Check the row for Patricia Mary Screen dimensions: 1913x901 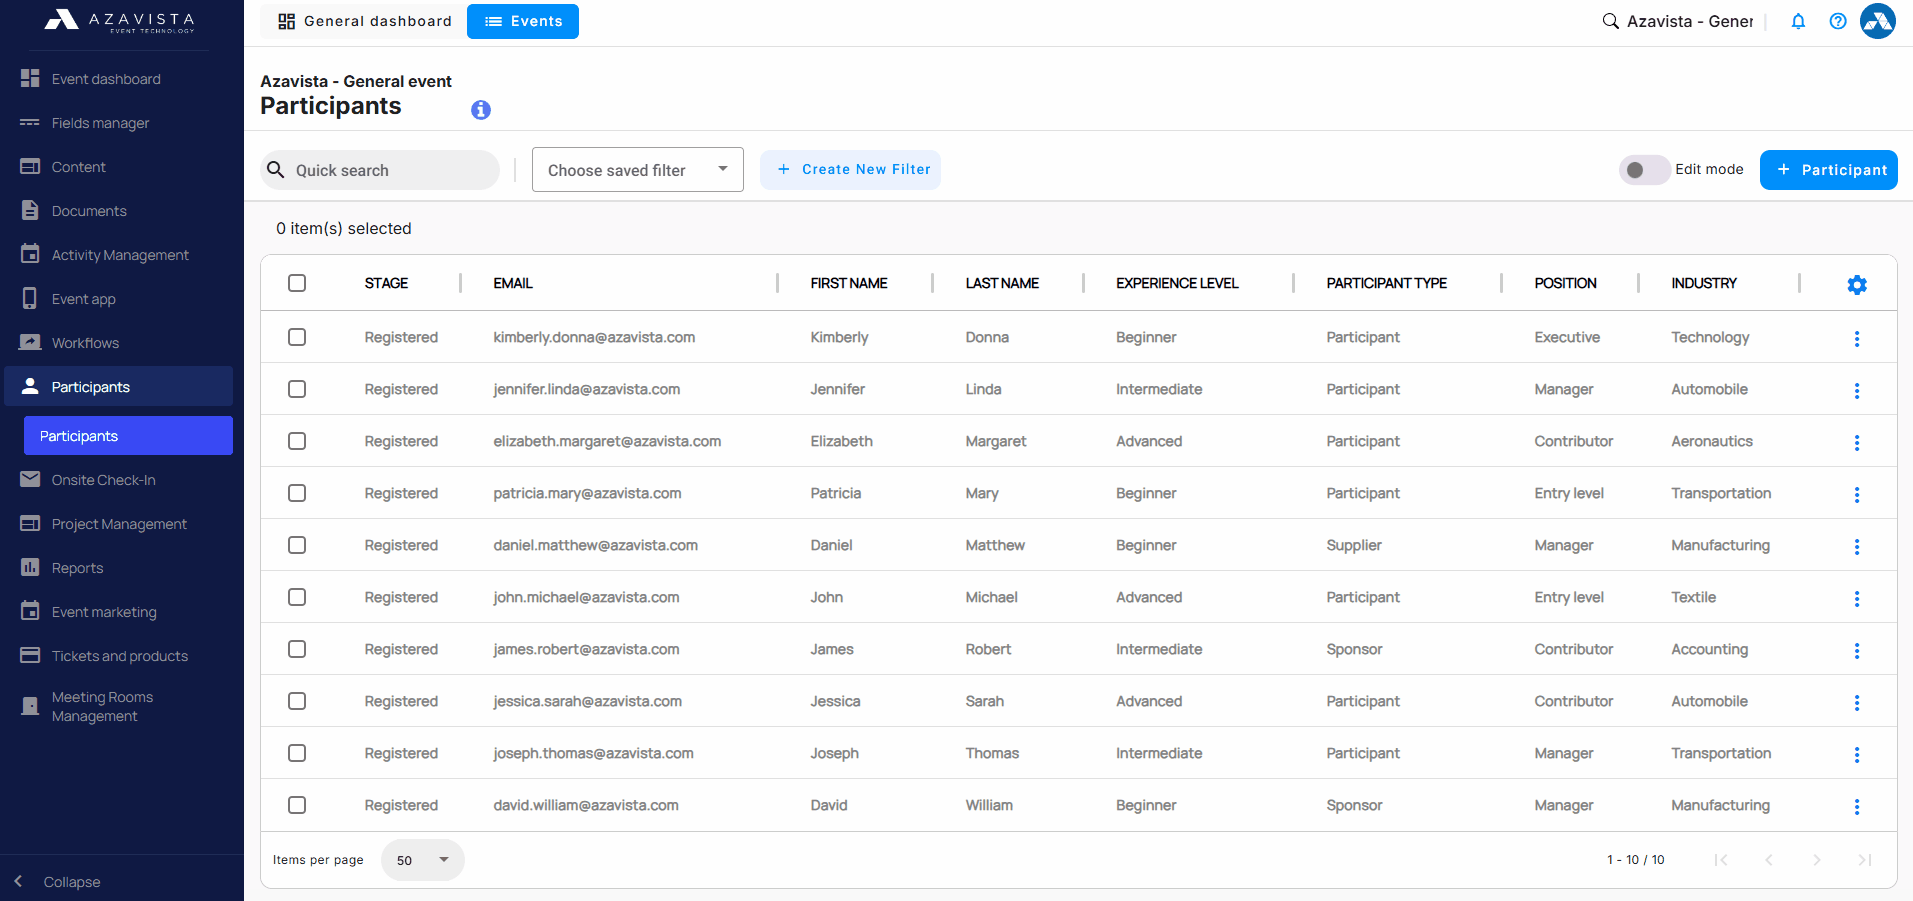click(x=297, y=493)
